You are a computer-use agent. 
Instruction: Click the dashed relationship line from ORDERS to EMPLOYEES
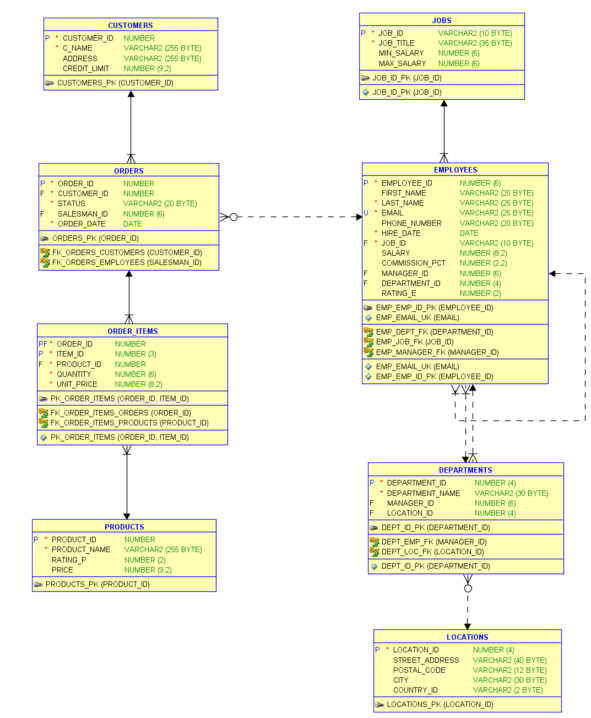pyautogui.click(x=295, y=217)
